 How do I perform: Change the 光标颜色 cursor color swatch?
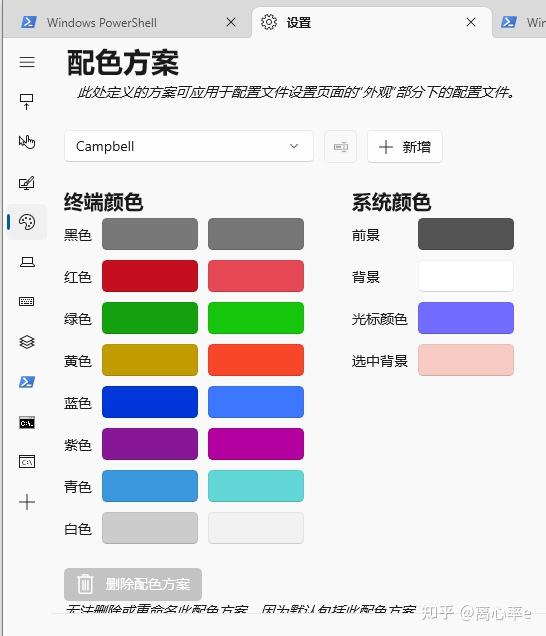point(466,318)
